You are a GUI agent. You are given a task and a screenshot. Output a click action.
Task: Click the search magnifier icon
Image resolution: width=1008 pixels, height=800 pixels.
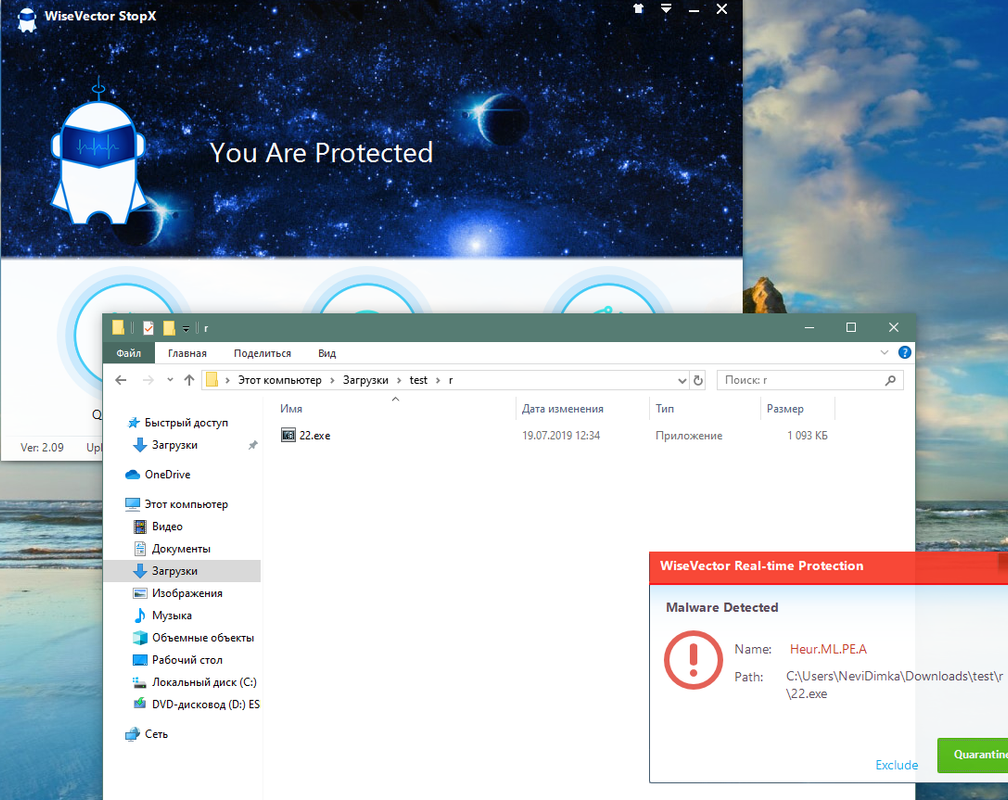890,380
